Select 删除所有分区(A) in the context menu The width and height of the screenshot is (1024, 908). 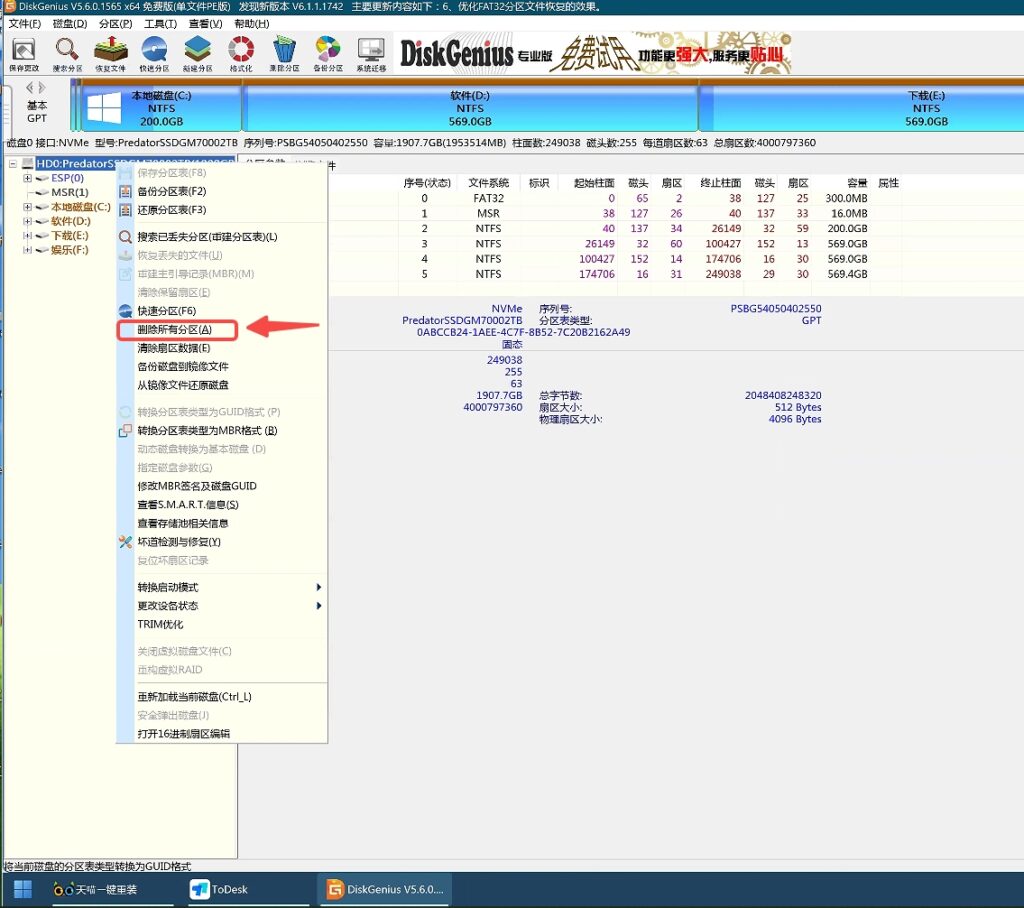coord(174,329)
